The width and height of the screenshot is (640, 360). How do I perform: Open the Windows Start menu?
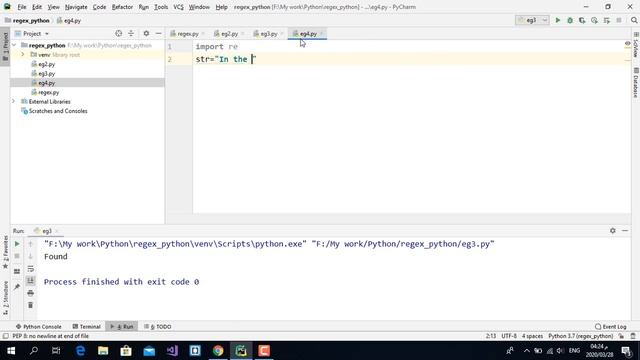(x=11, y=351)
